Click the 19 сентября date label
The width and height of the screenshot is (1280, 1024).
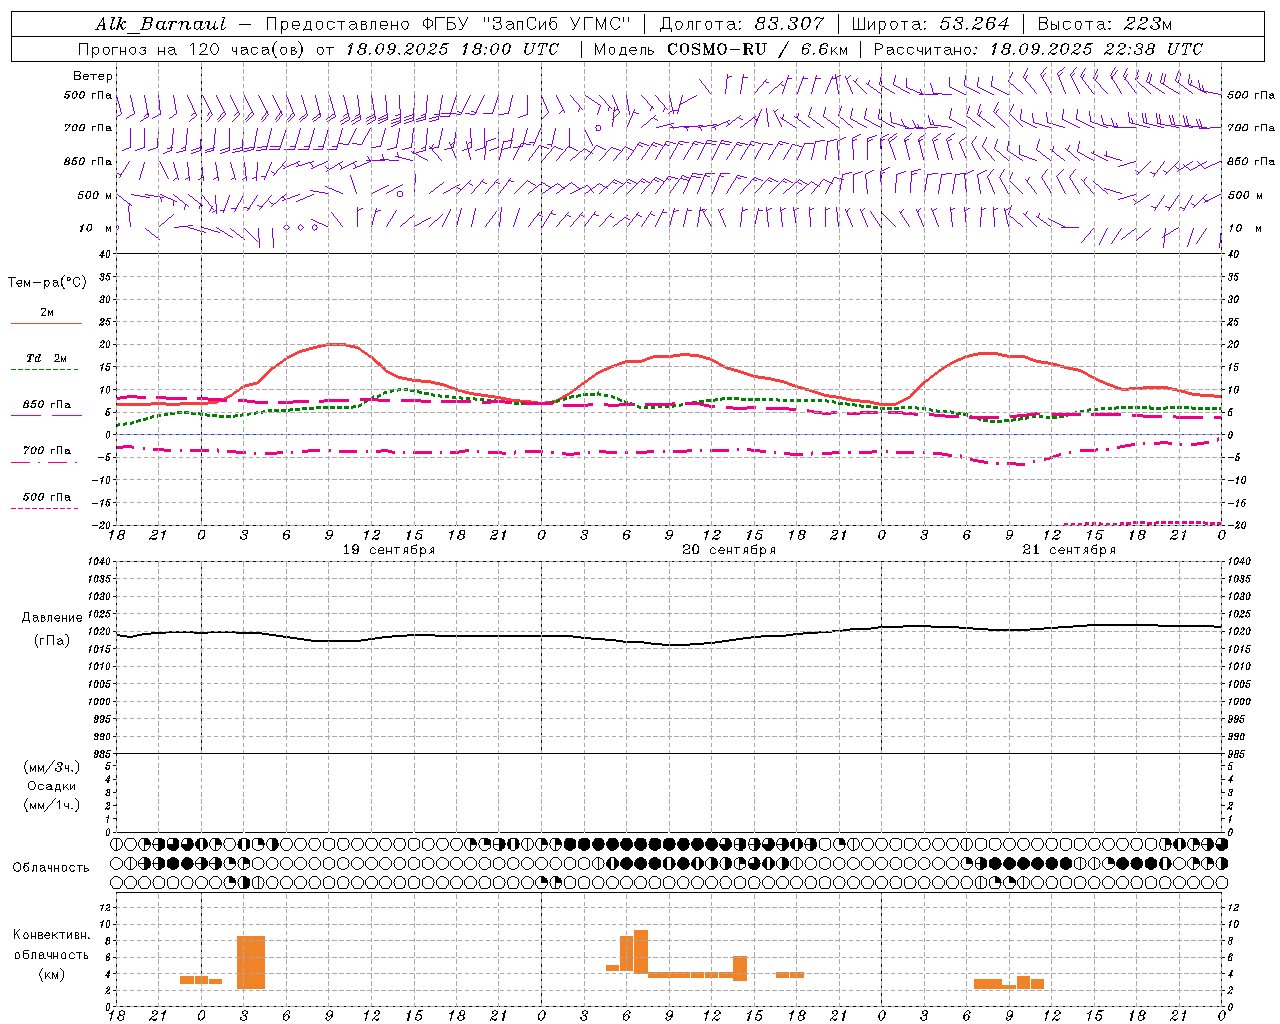pyautogui.click(x=388, y=550)
